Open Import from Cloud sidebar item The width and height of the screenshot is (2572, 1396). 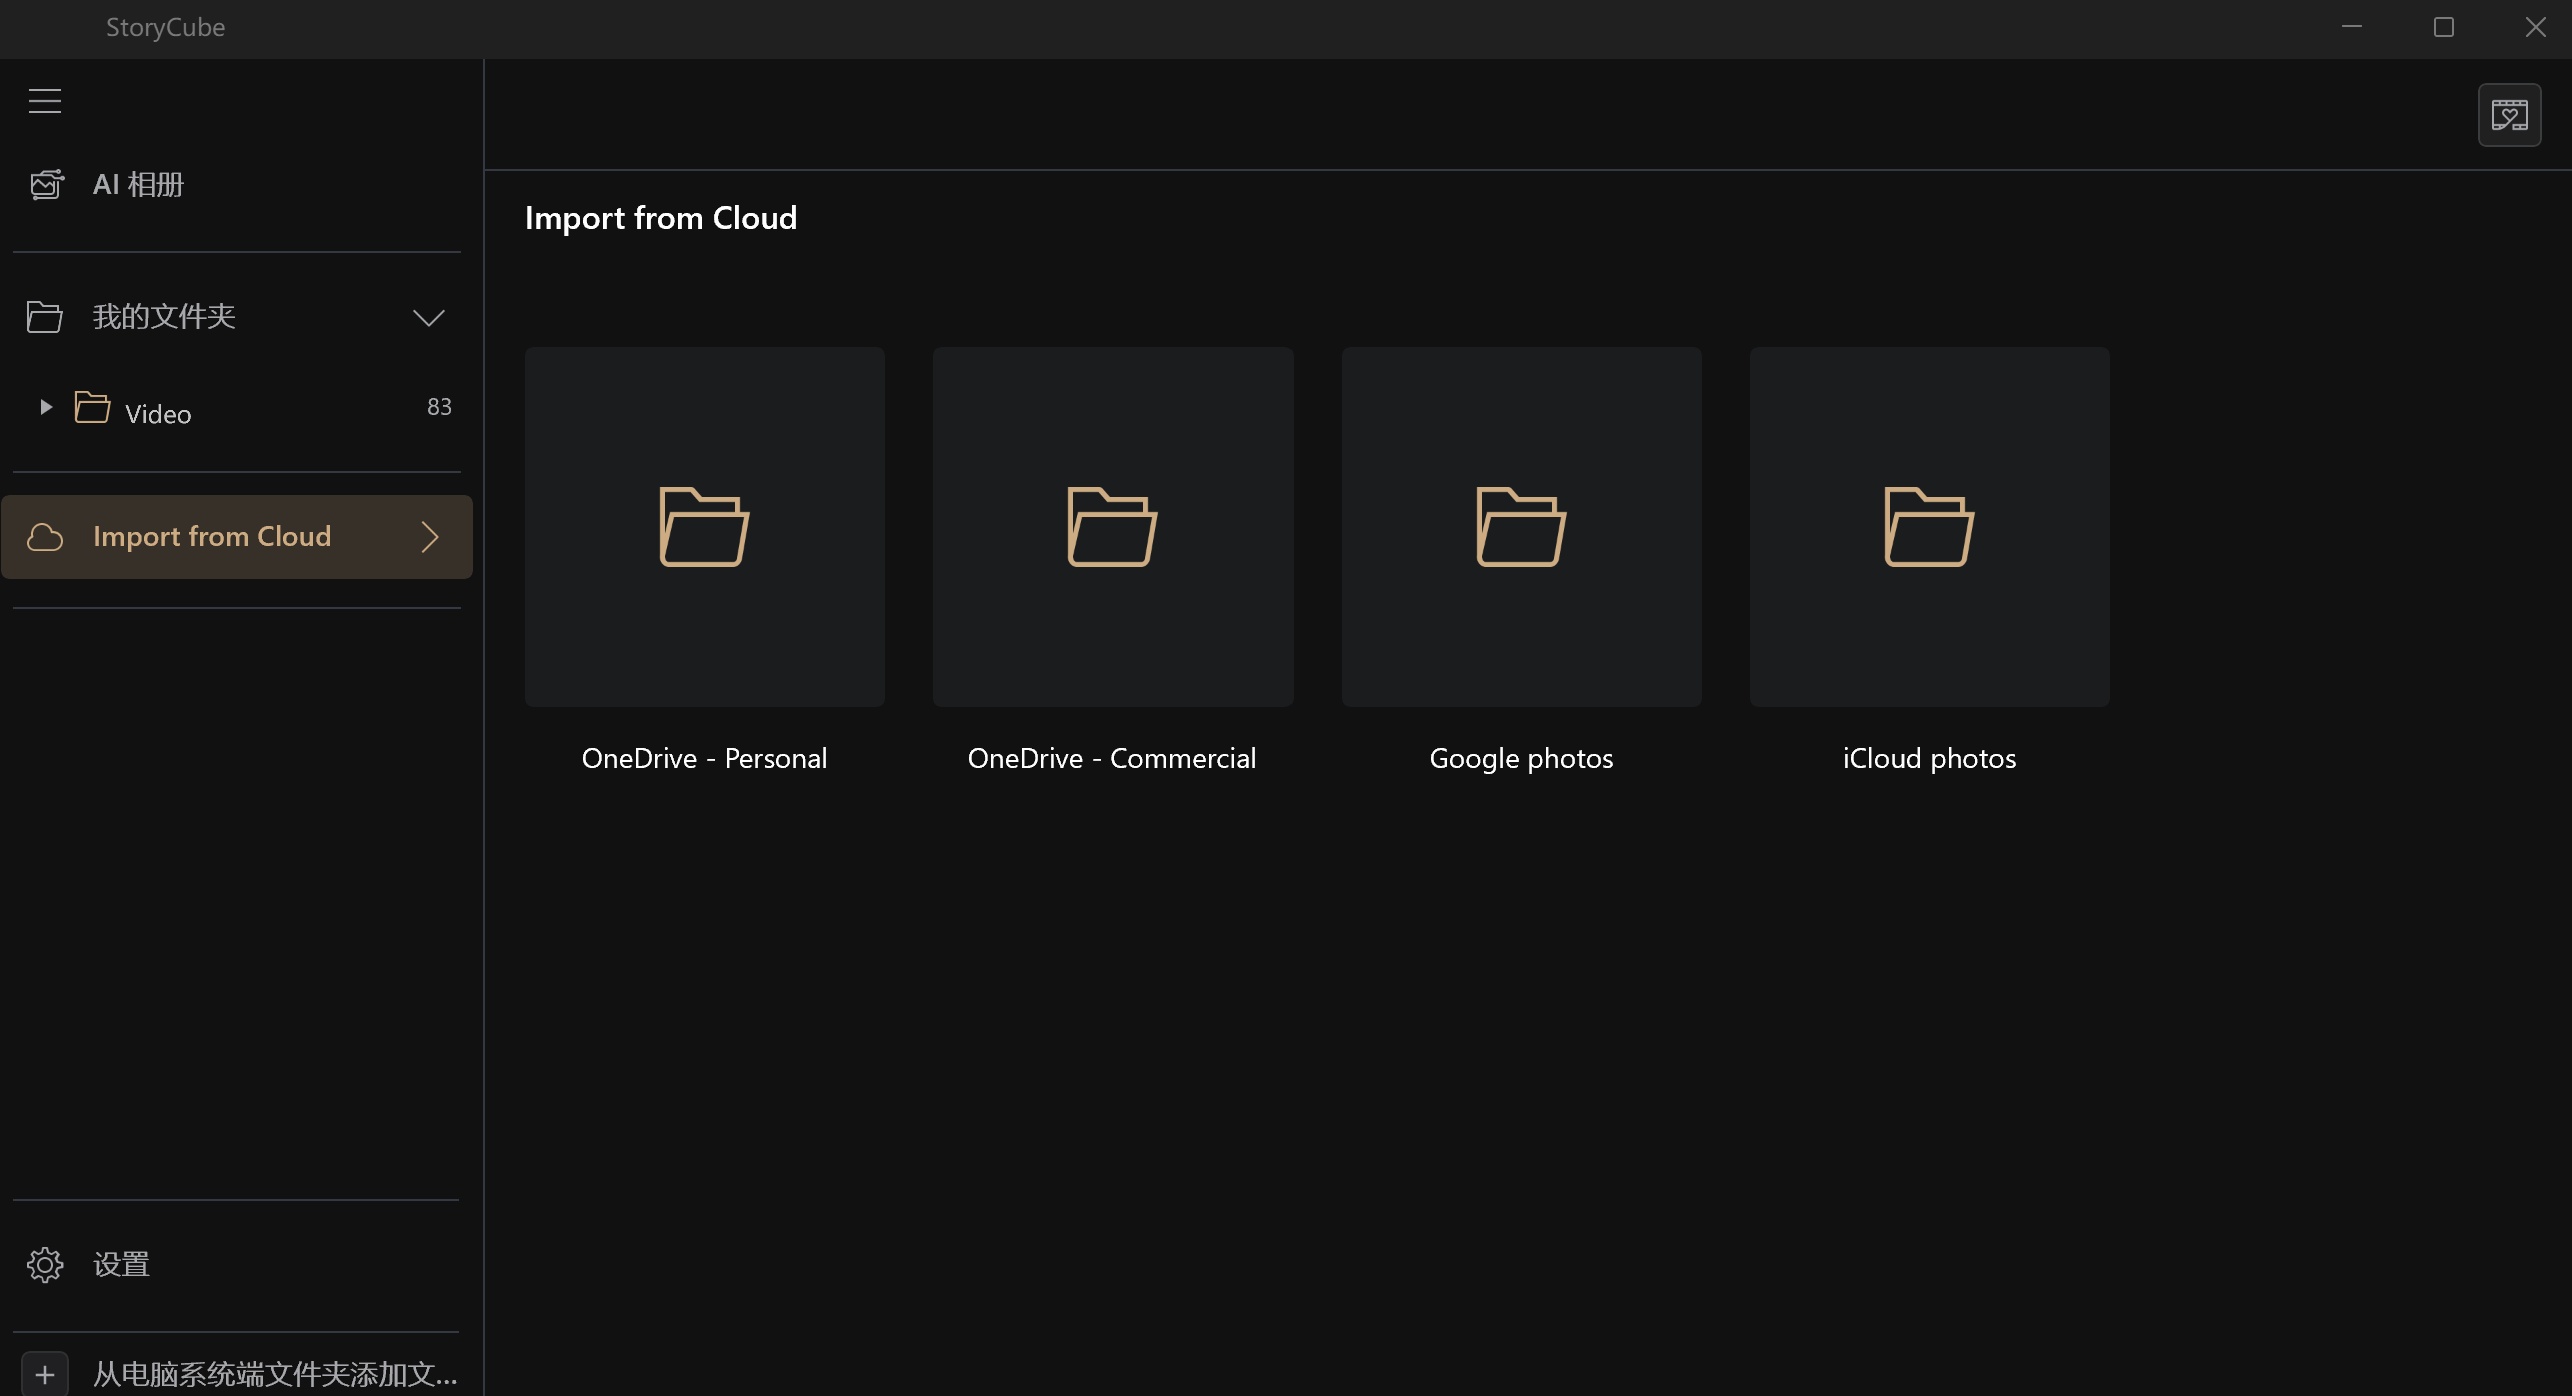[x=236, y=537]
